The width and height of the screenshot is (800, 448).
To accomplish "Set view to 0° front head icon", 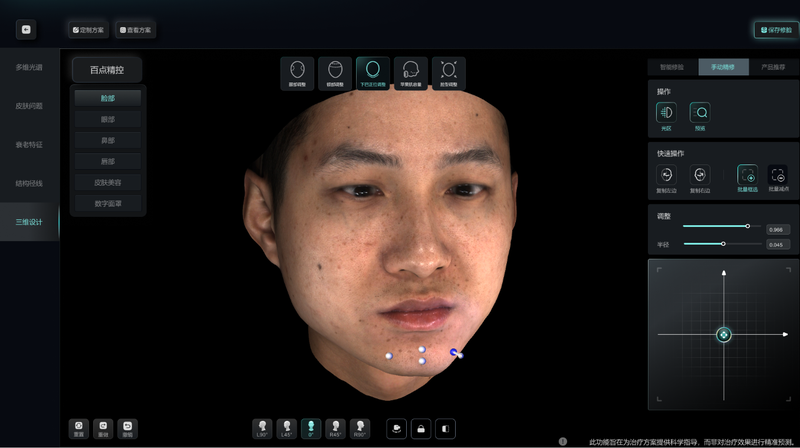I will (x=311, y=429).
